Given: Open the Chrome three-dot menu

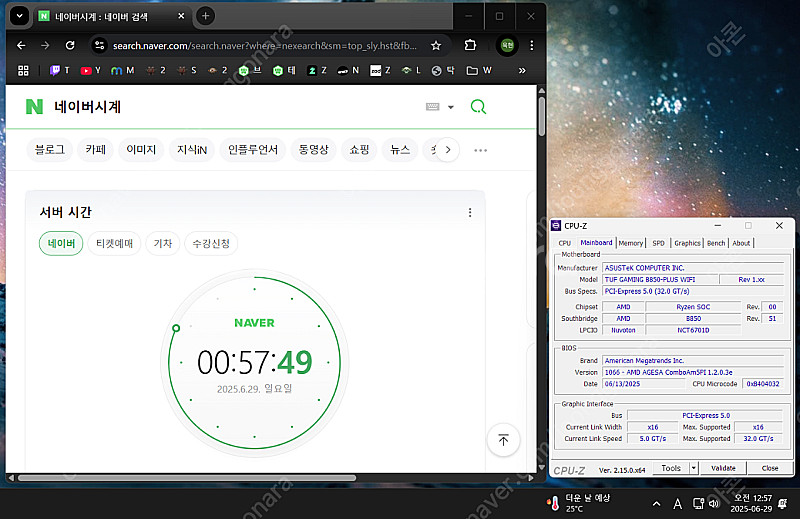Looking at the screenshot, I should [x=532, y=45].
